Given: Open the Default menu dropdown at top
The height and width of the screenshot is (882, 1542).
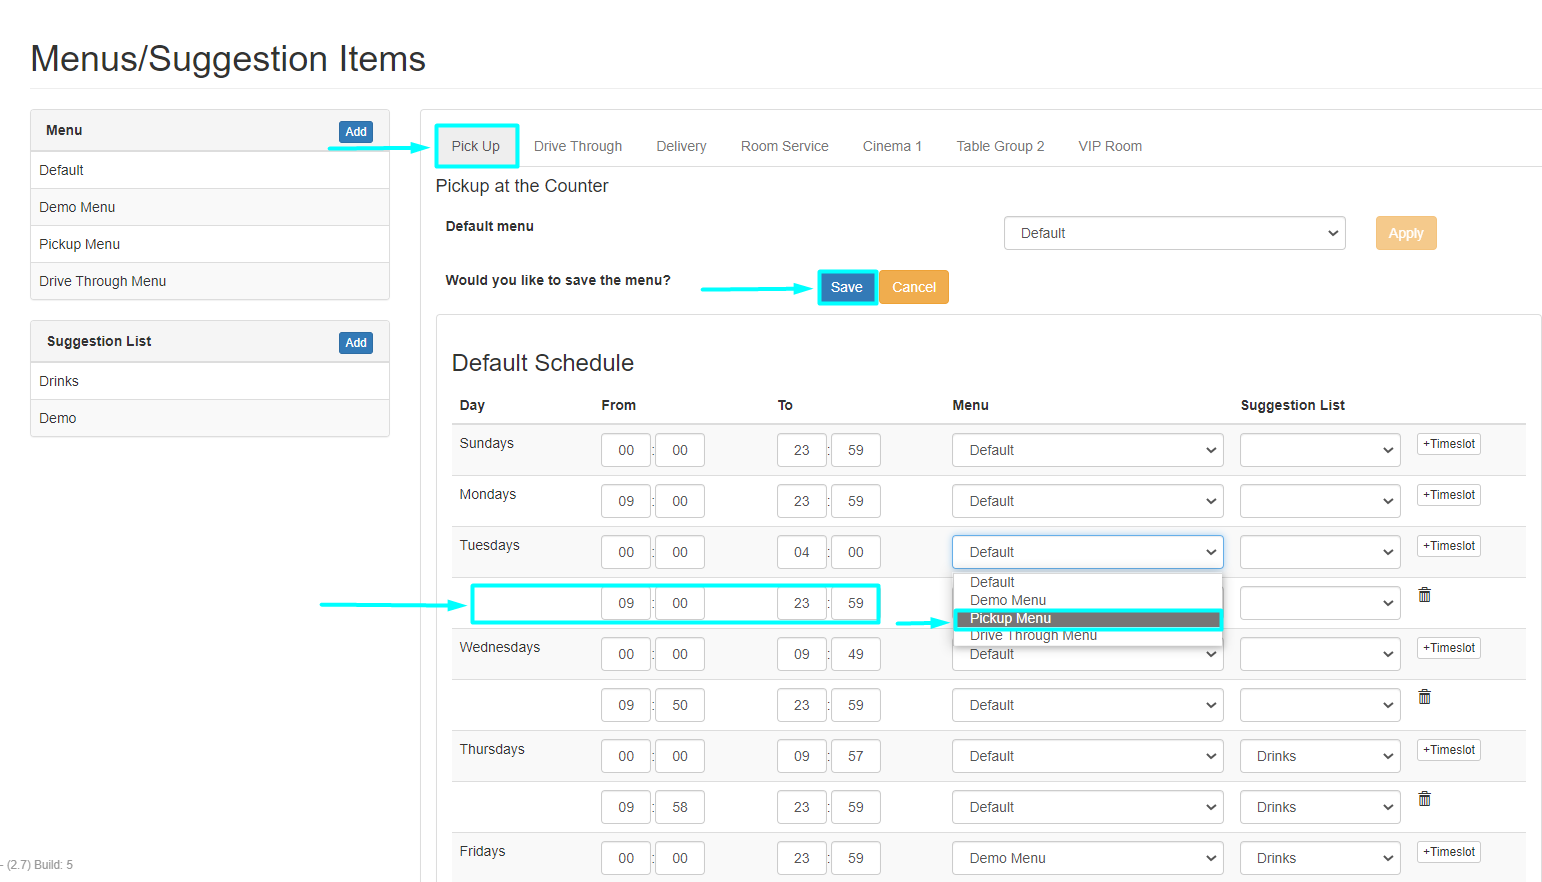Looking at the screenshot, I should click(x=1175, y=233).
